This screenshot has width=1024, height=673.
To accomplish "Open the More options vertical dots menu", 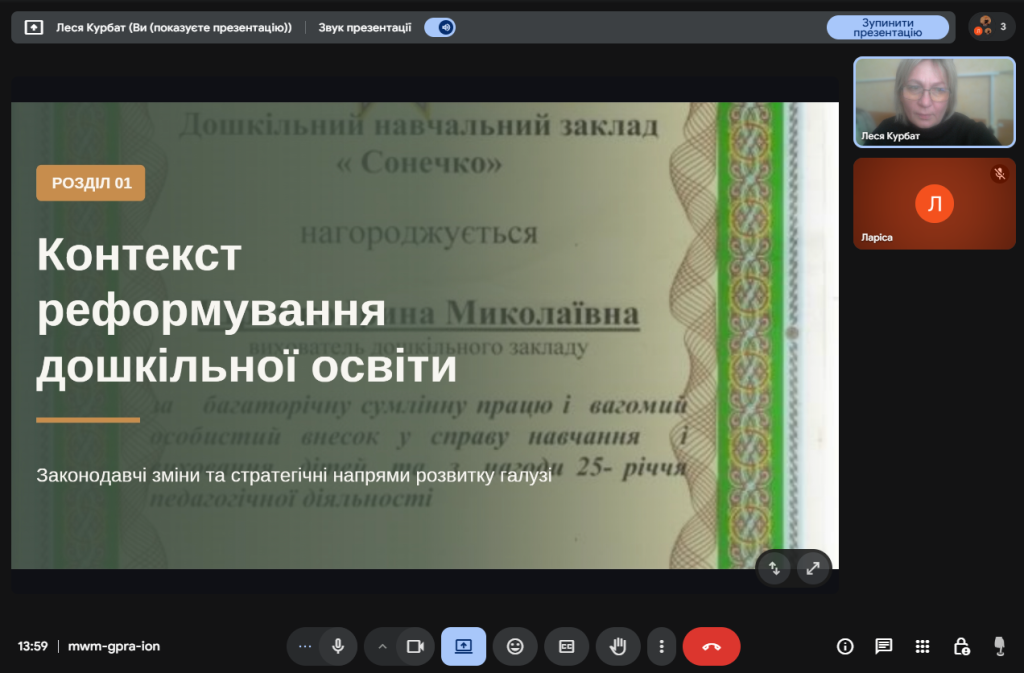I will [661, 646].
